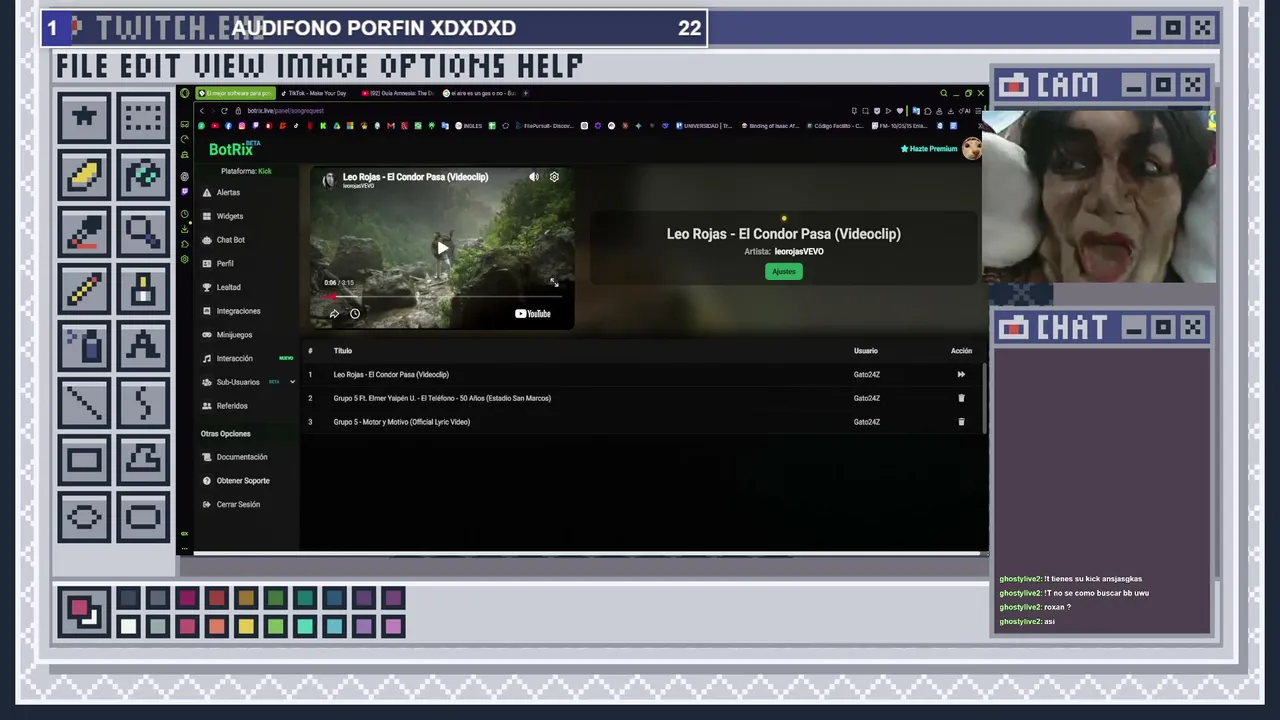1280x720 pixels.
Task: Open the Options menu
Action: 442,66
